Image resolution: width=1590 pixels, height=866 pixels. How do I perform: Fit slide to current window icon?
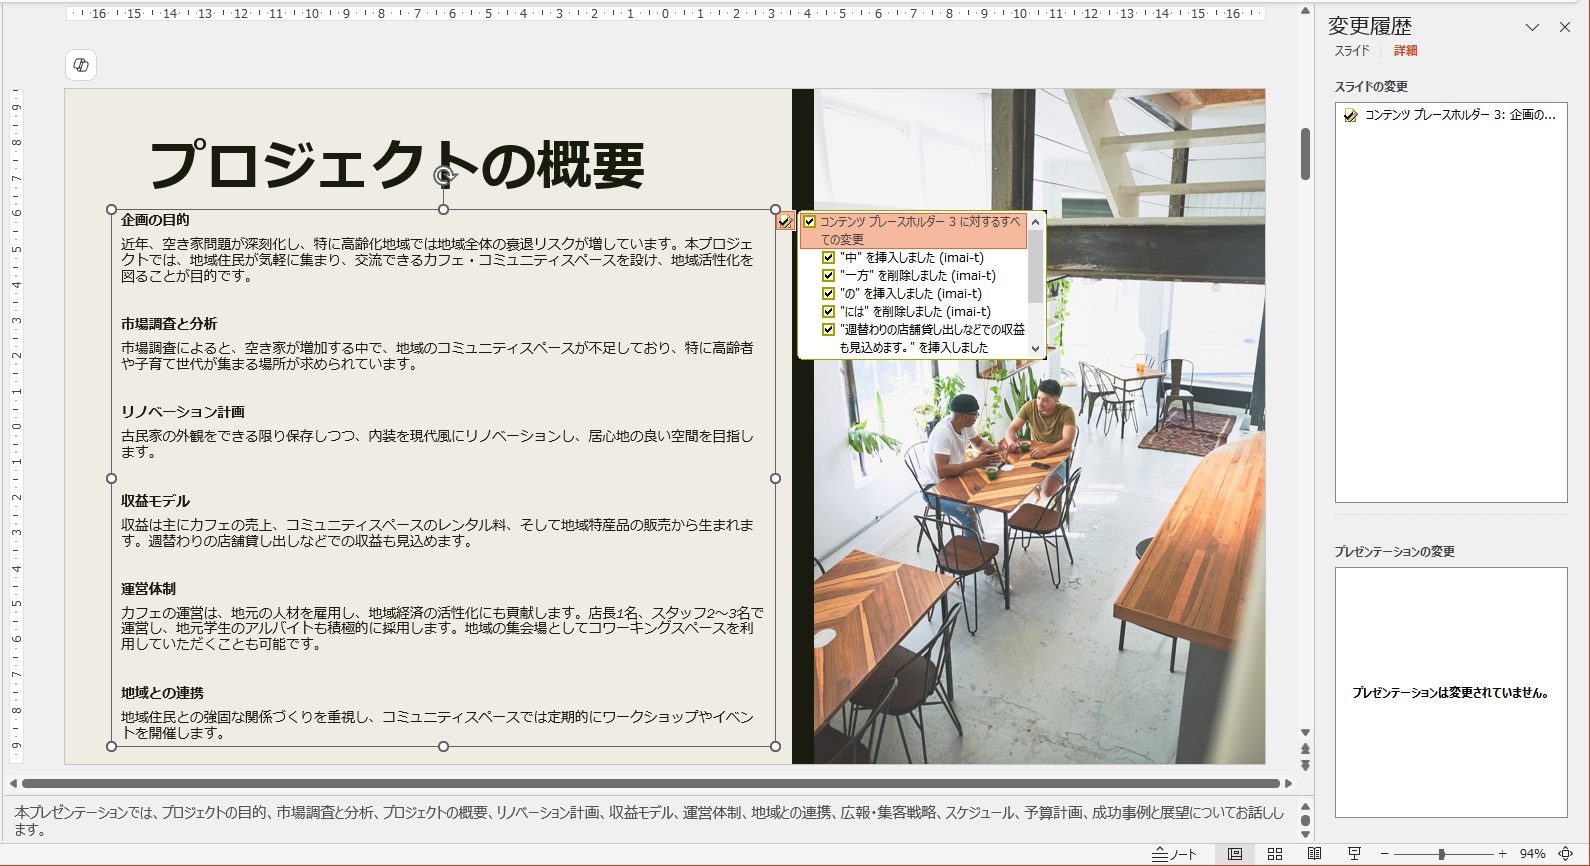1566,854
